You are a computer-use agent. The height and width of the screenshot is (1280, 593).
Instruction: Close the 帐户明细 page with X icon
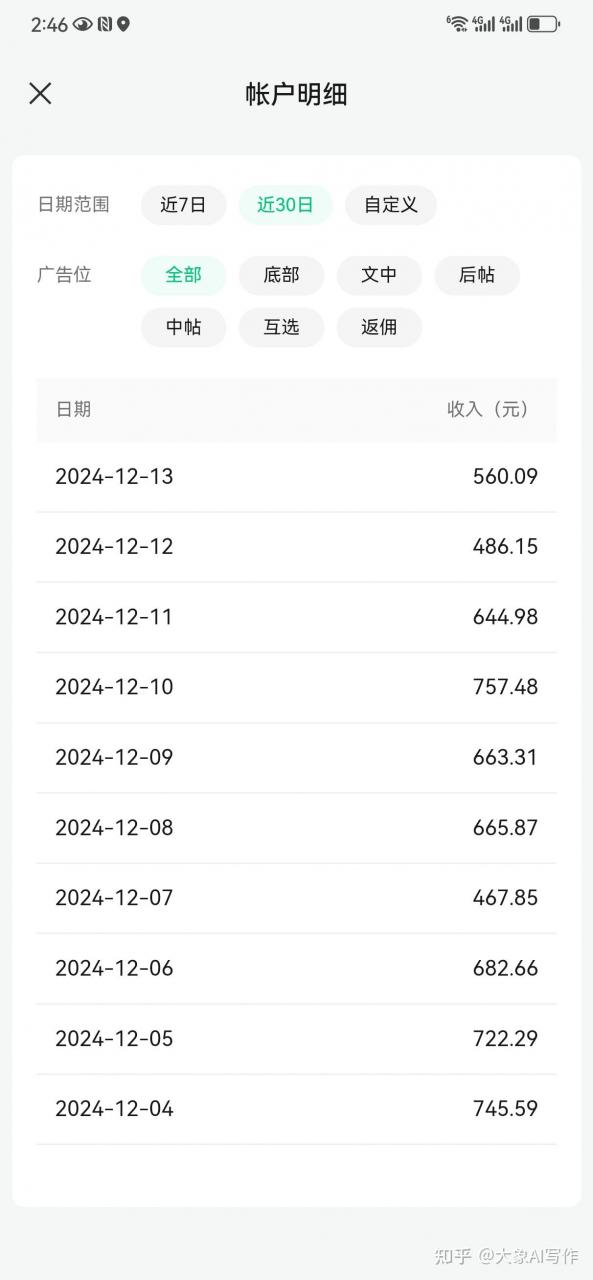(40, 94)
